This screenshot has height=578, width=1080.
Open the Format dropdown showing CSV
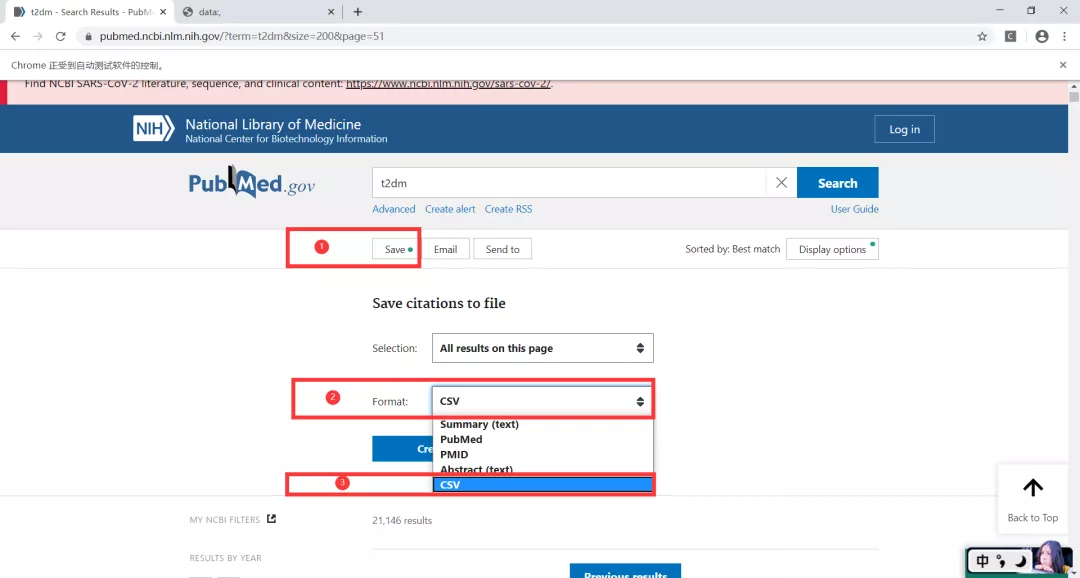pyautogui.click(x=543, y=401)
